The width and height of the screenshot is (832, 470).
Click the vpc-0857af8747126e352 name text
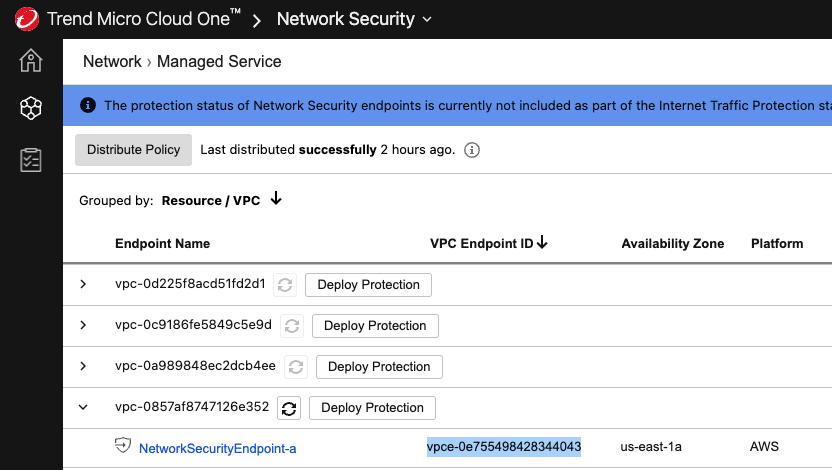click(x=192, y=407)
